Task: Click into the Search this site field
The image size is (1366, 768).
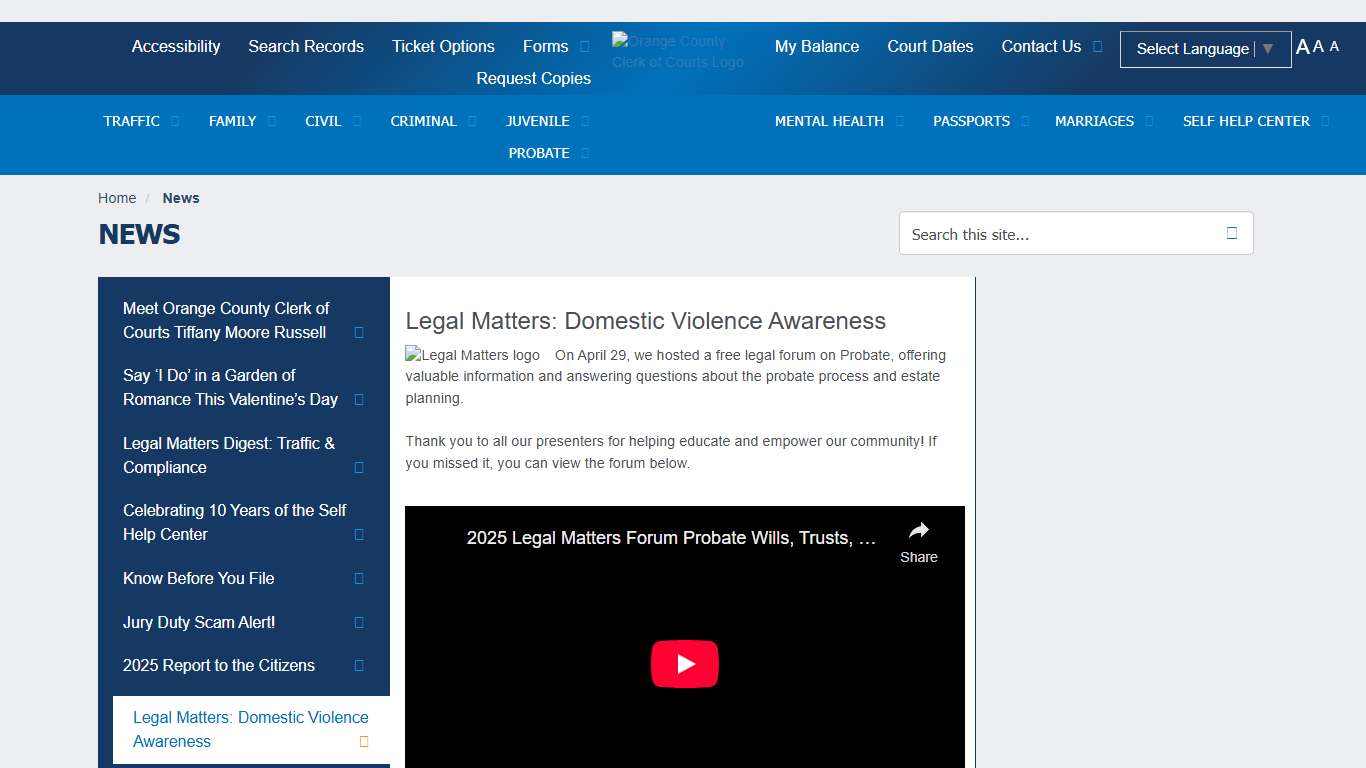Action: [1060, 234]
